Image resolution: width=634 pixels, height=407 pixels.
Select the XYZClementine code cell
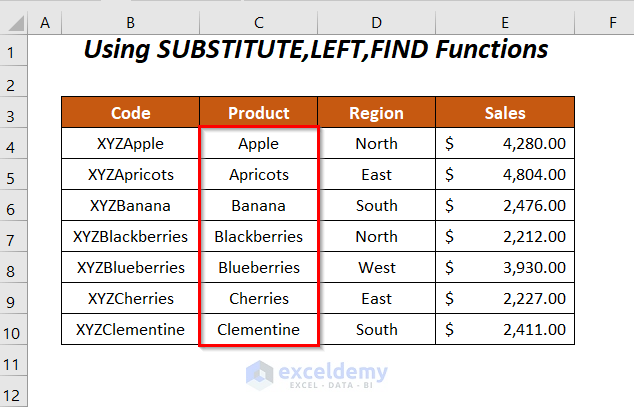(130, 330)
